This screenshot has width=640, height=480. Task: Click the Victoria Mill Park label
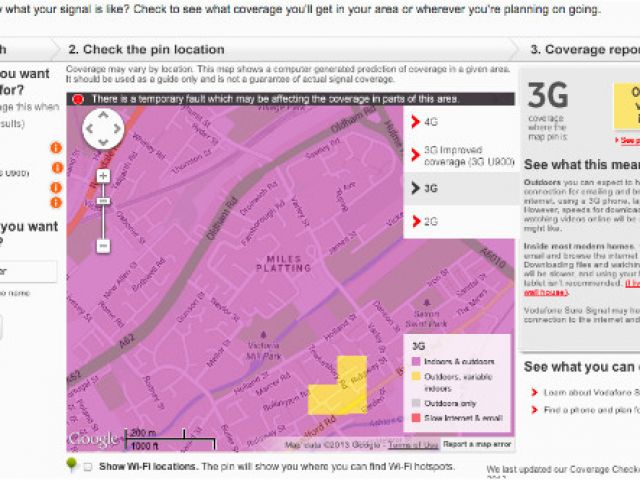coord(263,351)
